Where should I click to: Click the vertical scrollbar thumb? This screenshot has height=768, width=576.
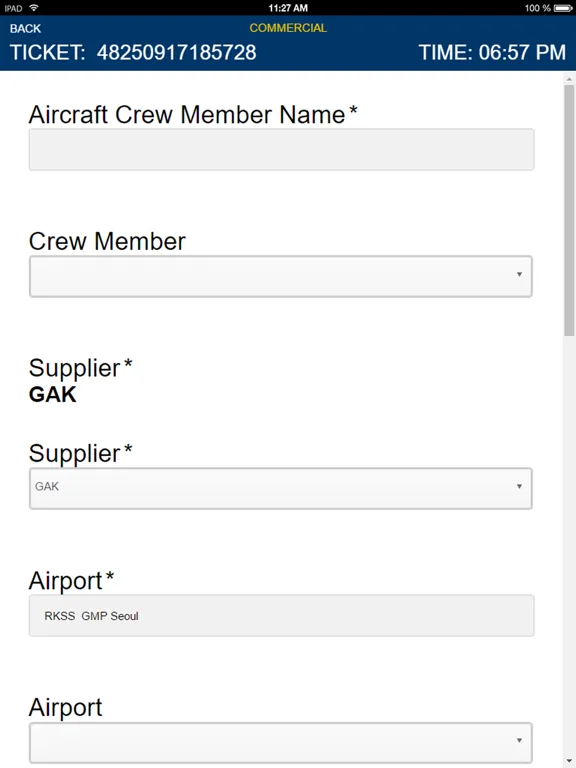(569, 211)
